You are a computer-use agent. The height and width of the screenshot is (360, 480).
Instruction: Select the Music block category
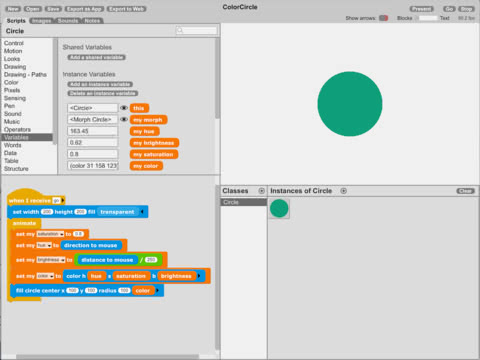(12, 122)
